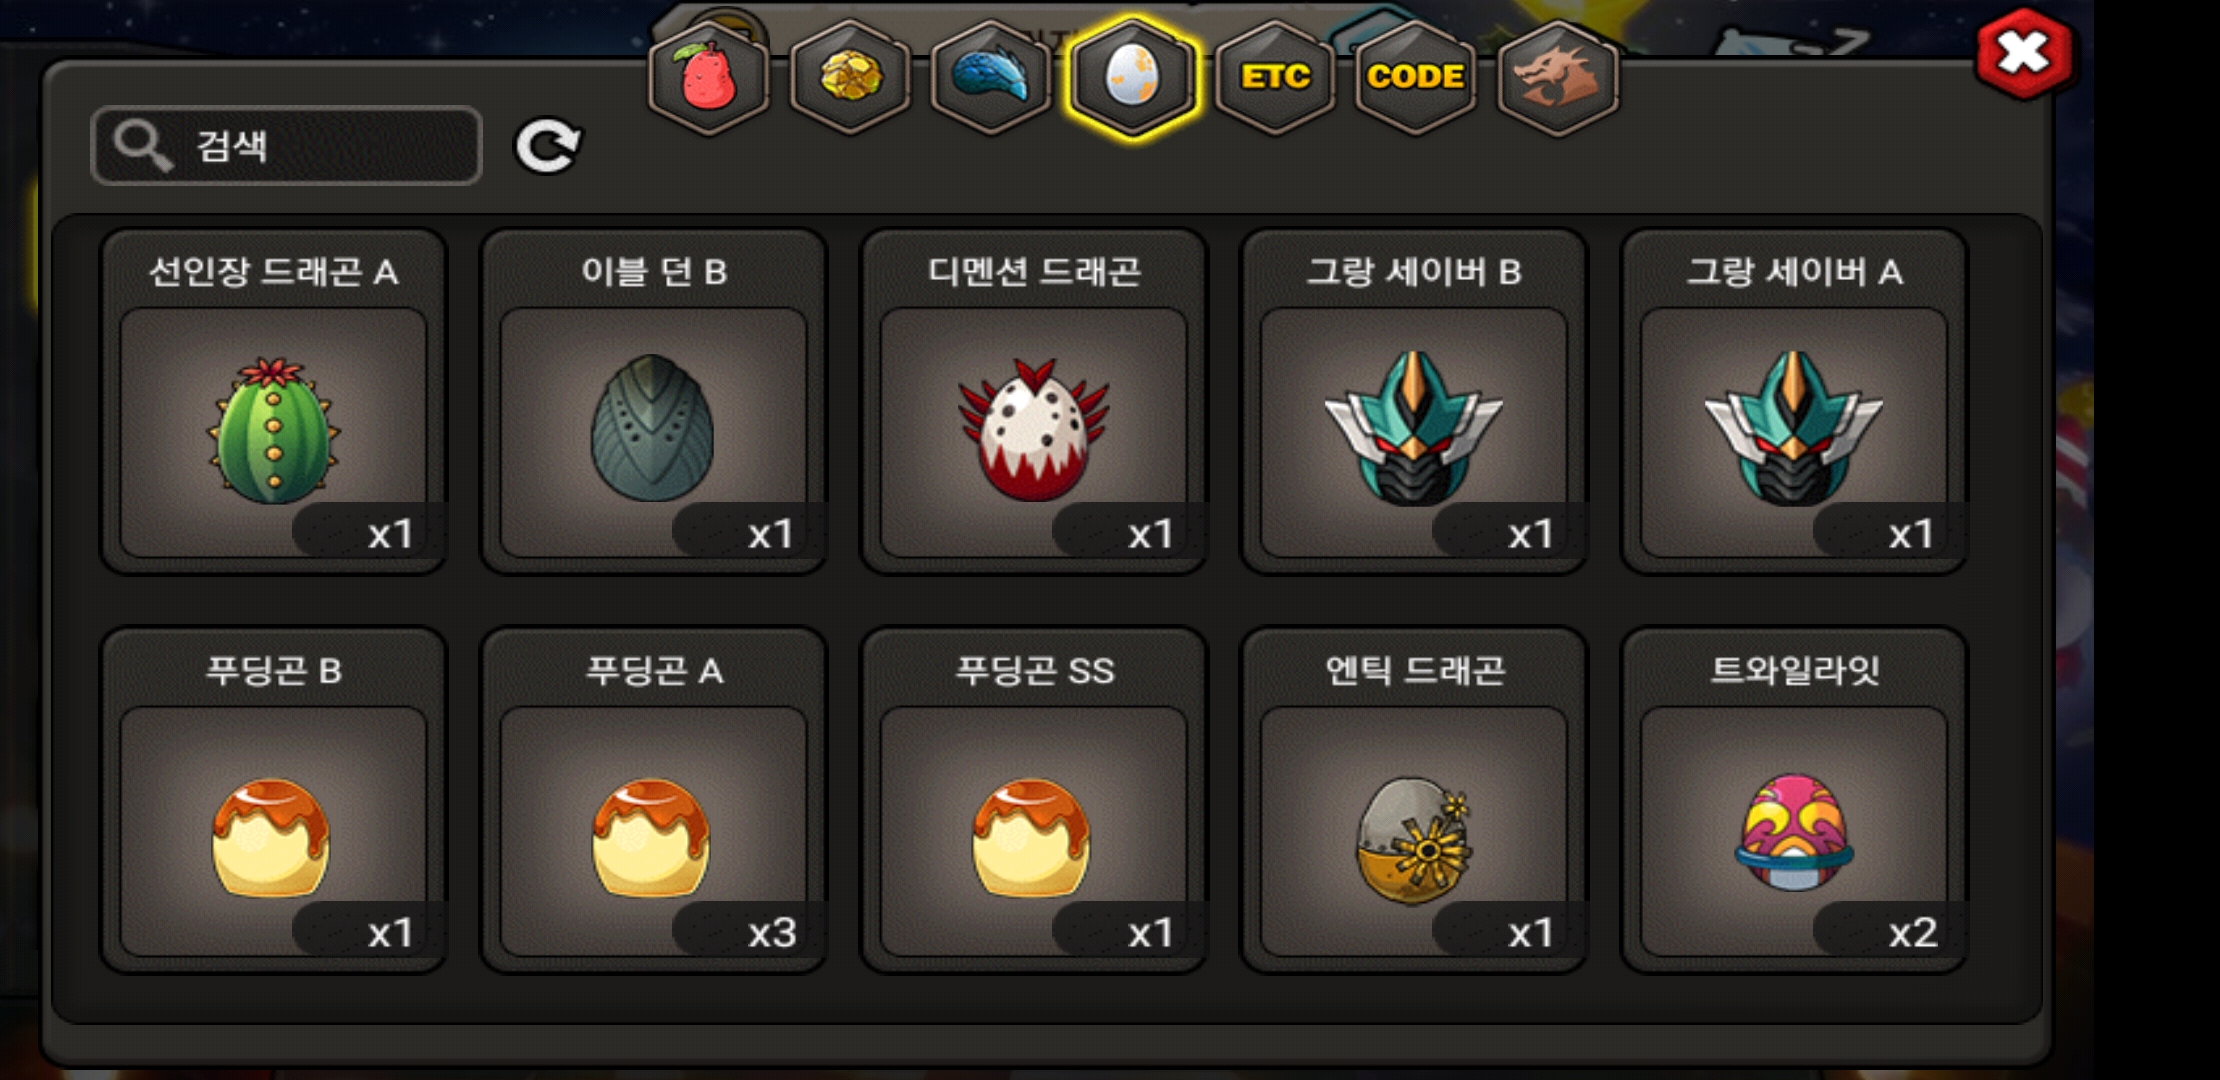Viewport: 2220px width, 1080px height.
Task: Pick the 그랑 세이버 A helmet item
Action: pyautogui.click(x=1794, y=402)
